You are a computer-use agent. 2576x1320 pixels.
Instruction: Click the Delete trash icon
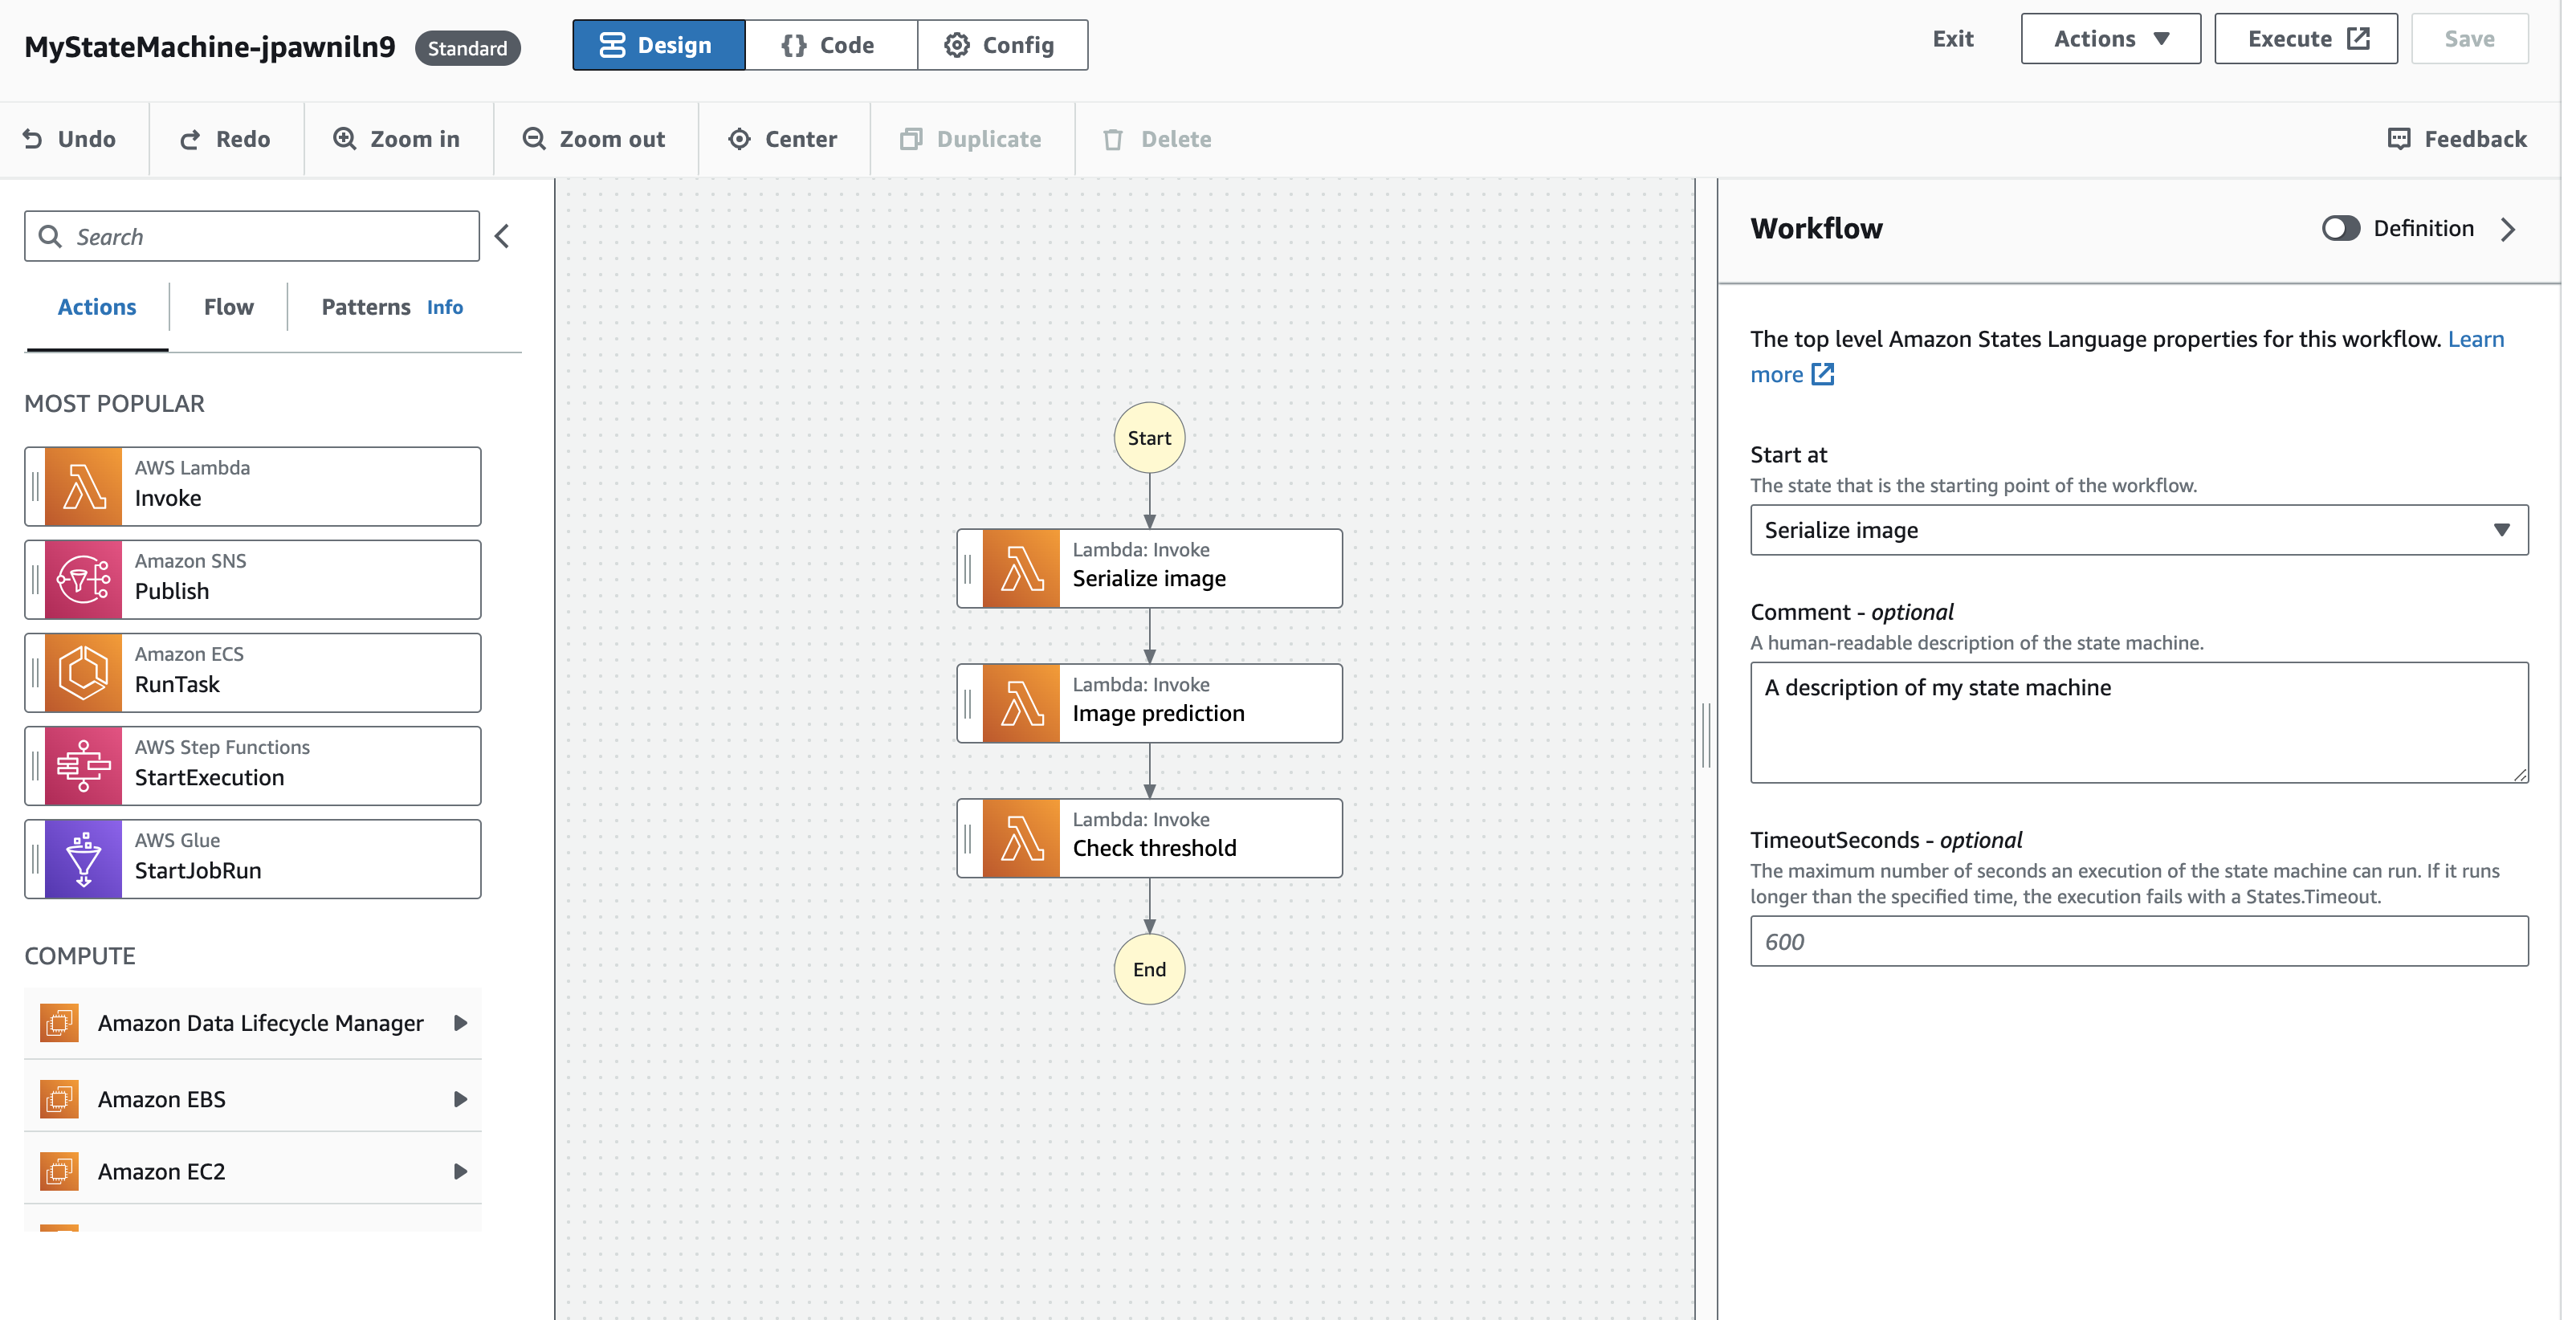(x=1113, y=139)
